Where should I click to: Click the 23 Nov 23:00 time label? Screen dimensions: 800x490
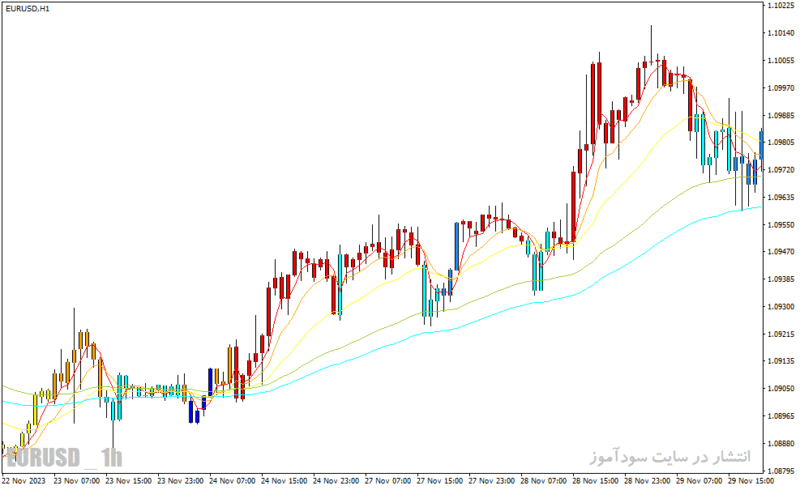click(181, 481)
